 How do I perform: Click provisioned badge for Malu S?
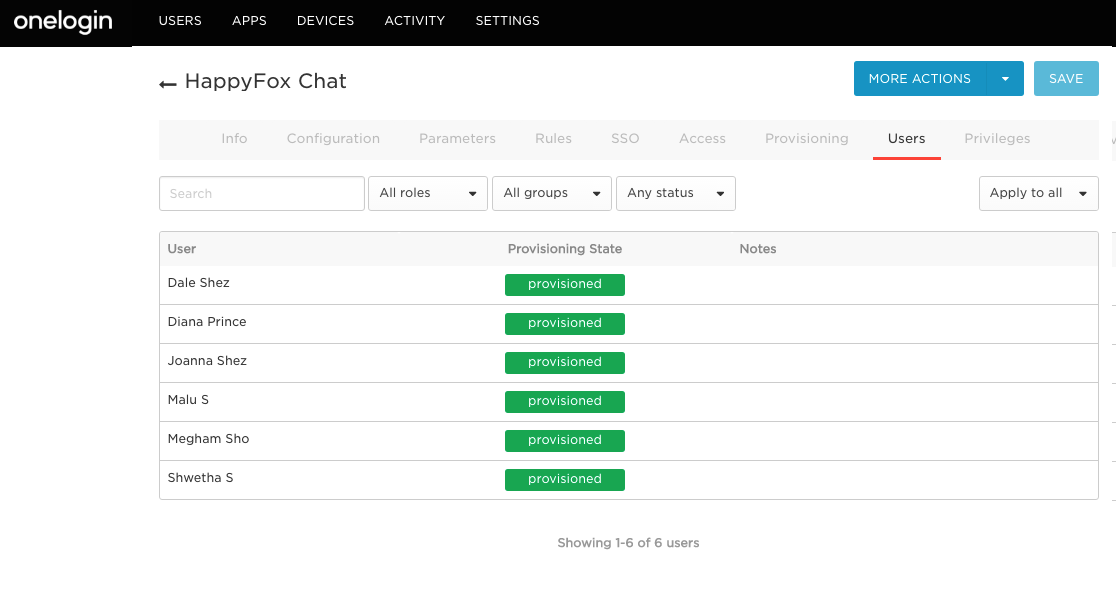(564, 402)
